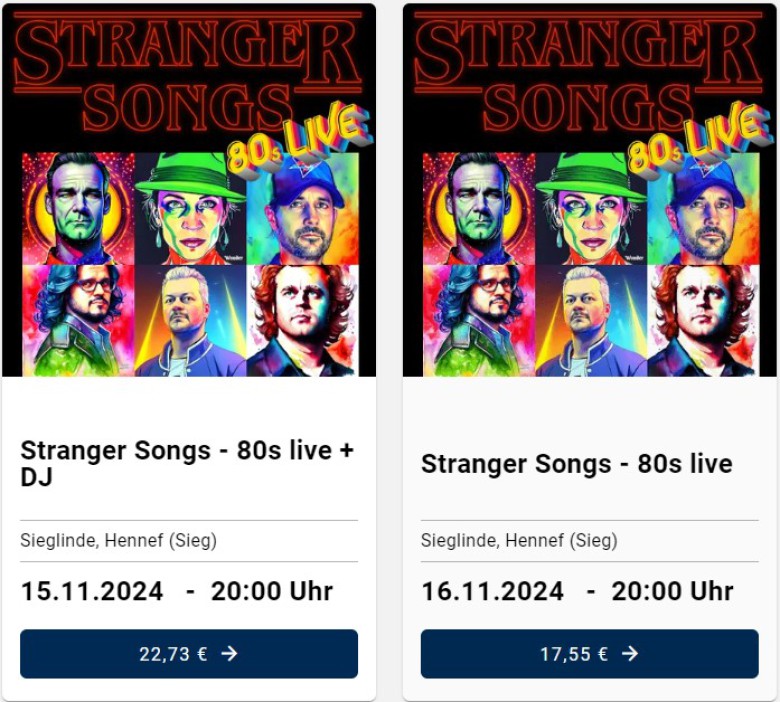Click the "80s LIVE" badge on the right poster
This screenshot has height=702, width=780.
pyautogui.click(x=698, y=138)
